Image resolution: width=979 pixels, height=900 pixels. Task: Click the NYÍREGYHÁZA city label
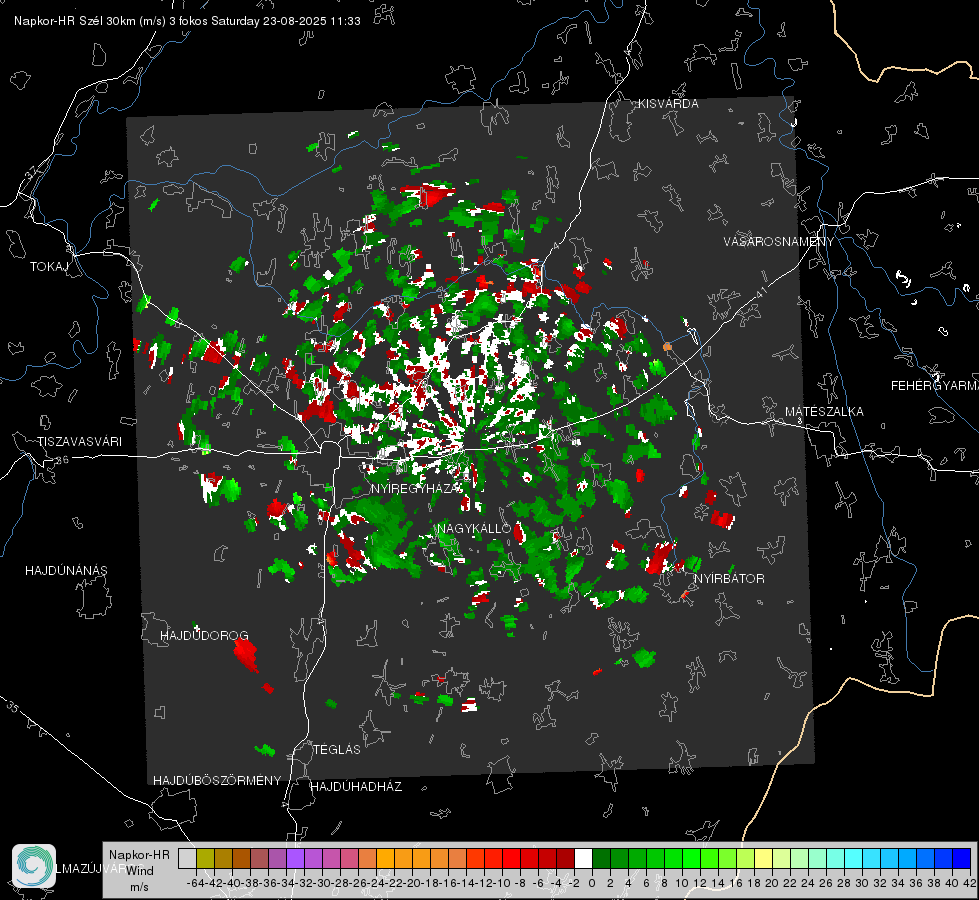click(416, 488)
